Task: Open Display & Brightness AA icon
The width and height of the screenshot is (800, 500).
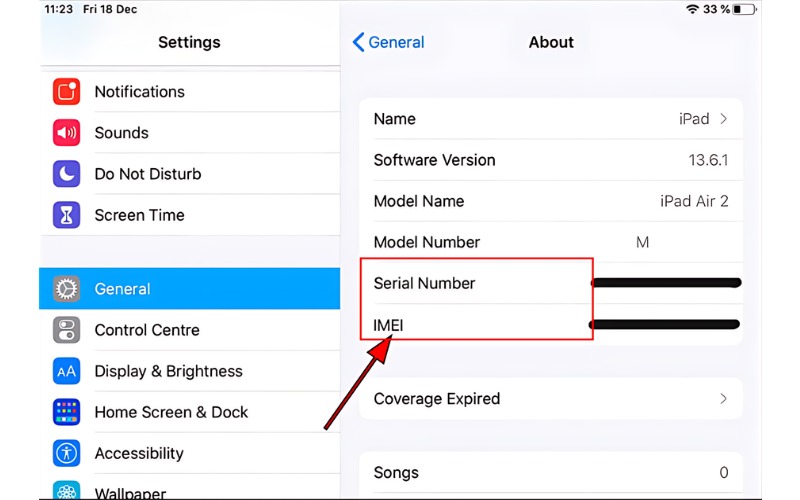Action: (66, 371)
